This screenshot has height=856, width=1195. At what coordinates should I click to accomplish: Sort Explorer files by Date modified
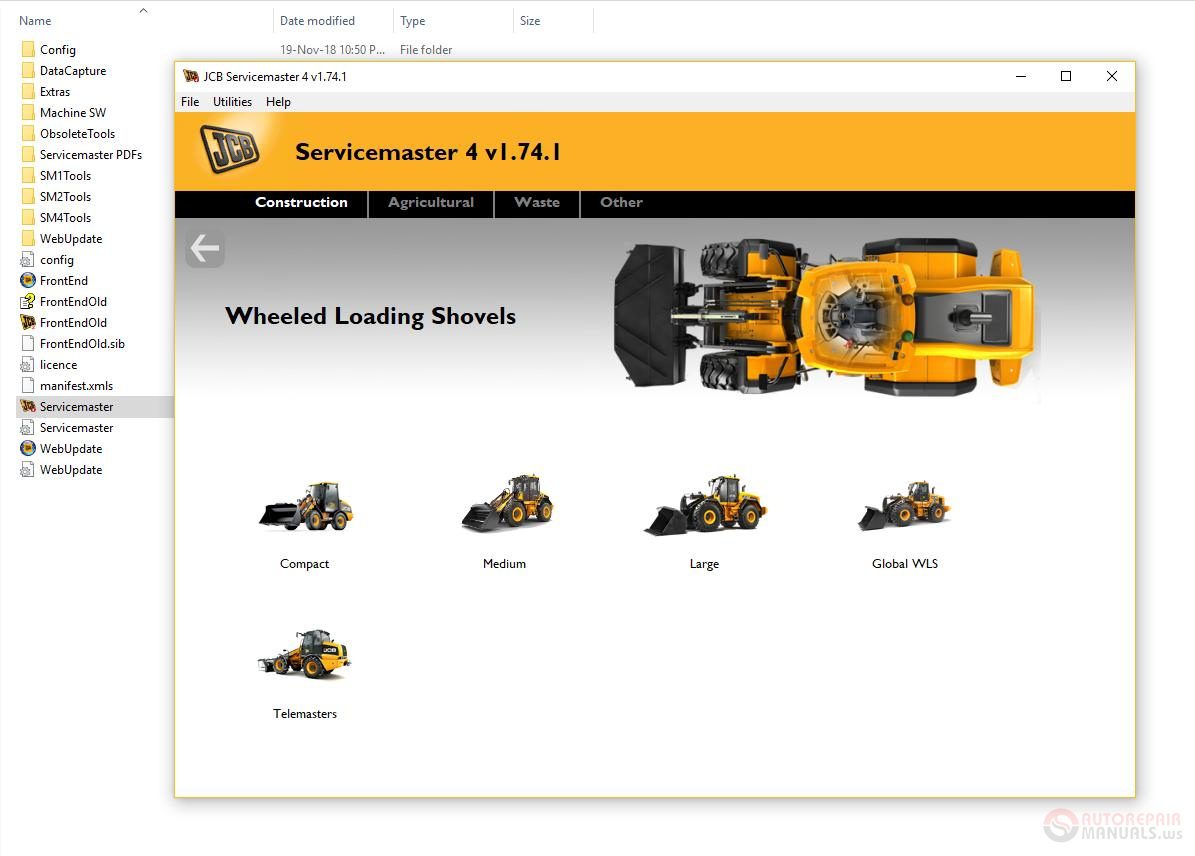(x=317, y=21)
